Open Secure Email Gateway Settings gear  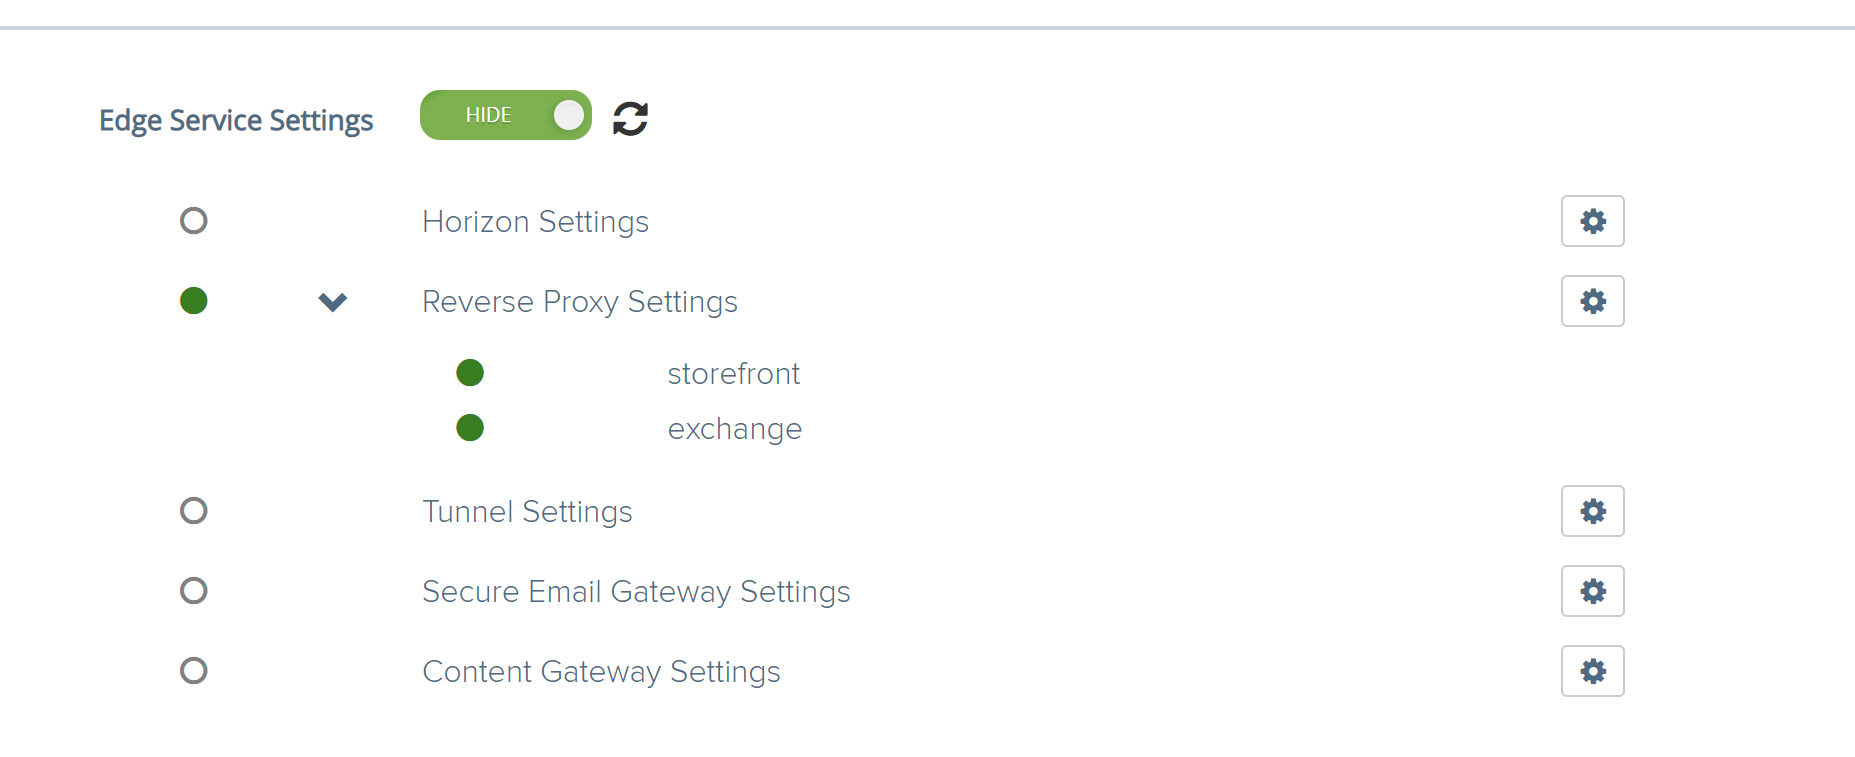[x=1592, y=591]
